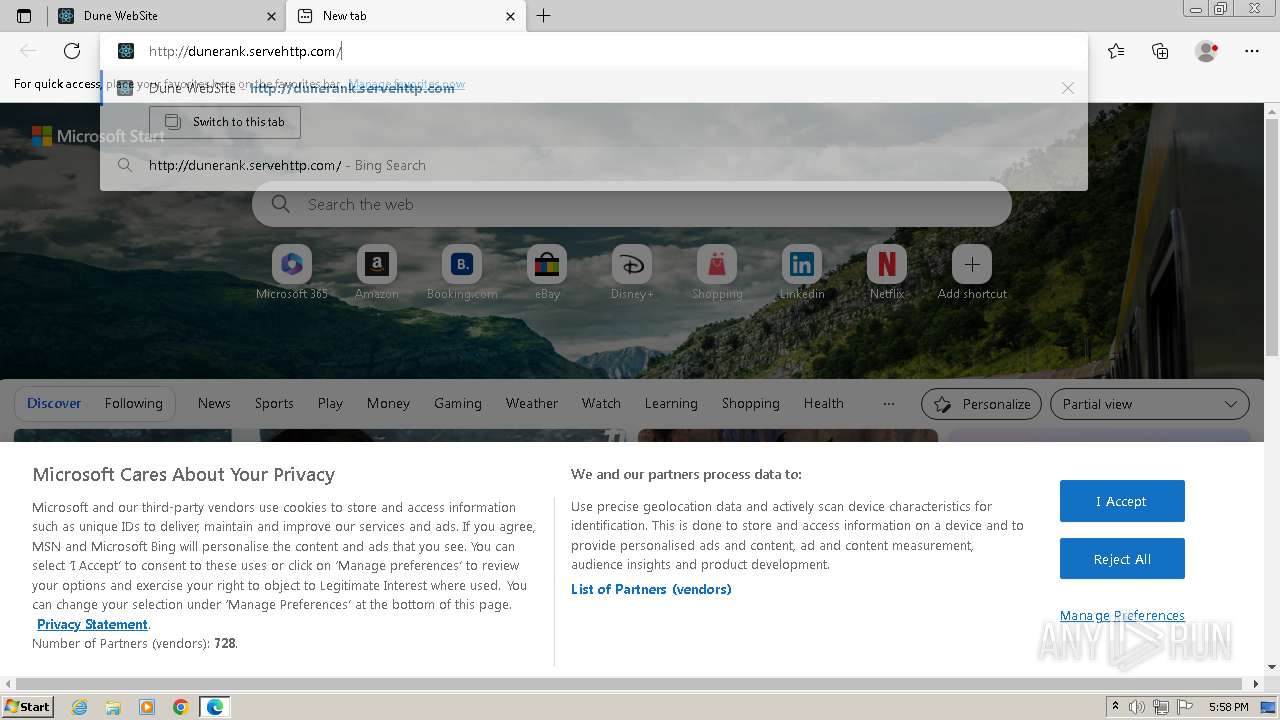Screen dimensions: 1280x720
Task: Select the Discover feed tab
Action: [x=54, y=404]
